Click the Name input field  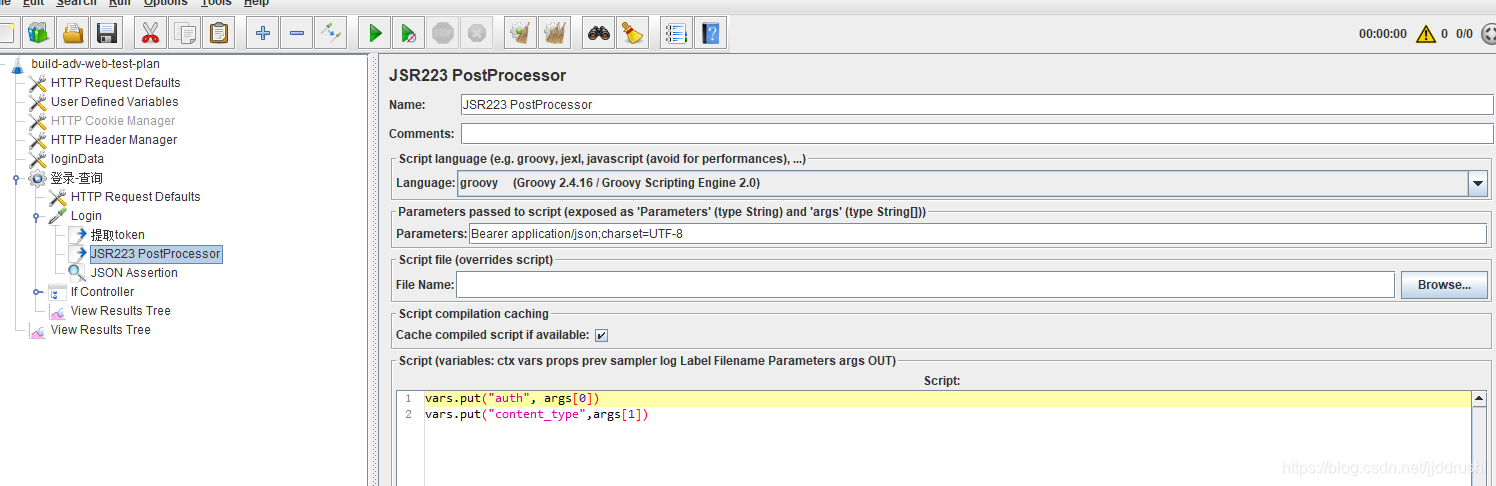(977, 104)
